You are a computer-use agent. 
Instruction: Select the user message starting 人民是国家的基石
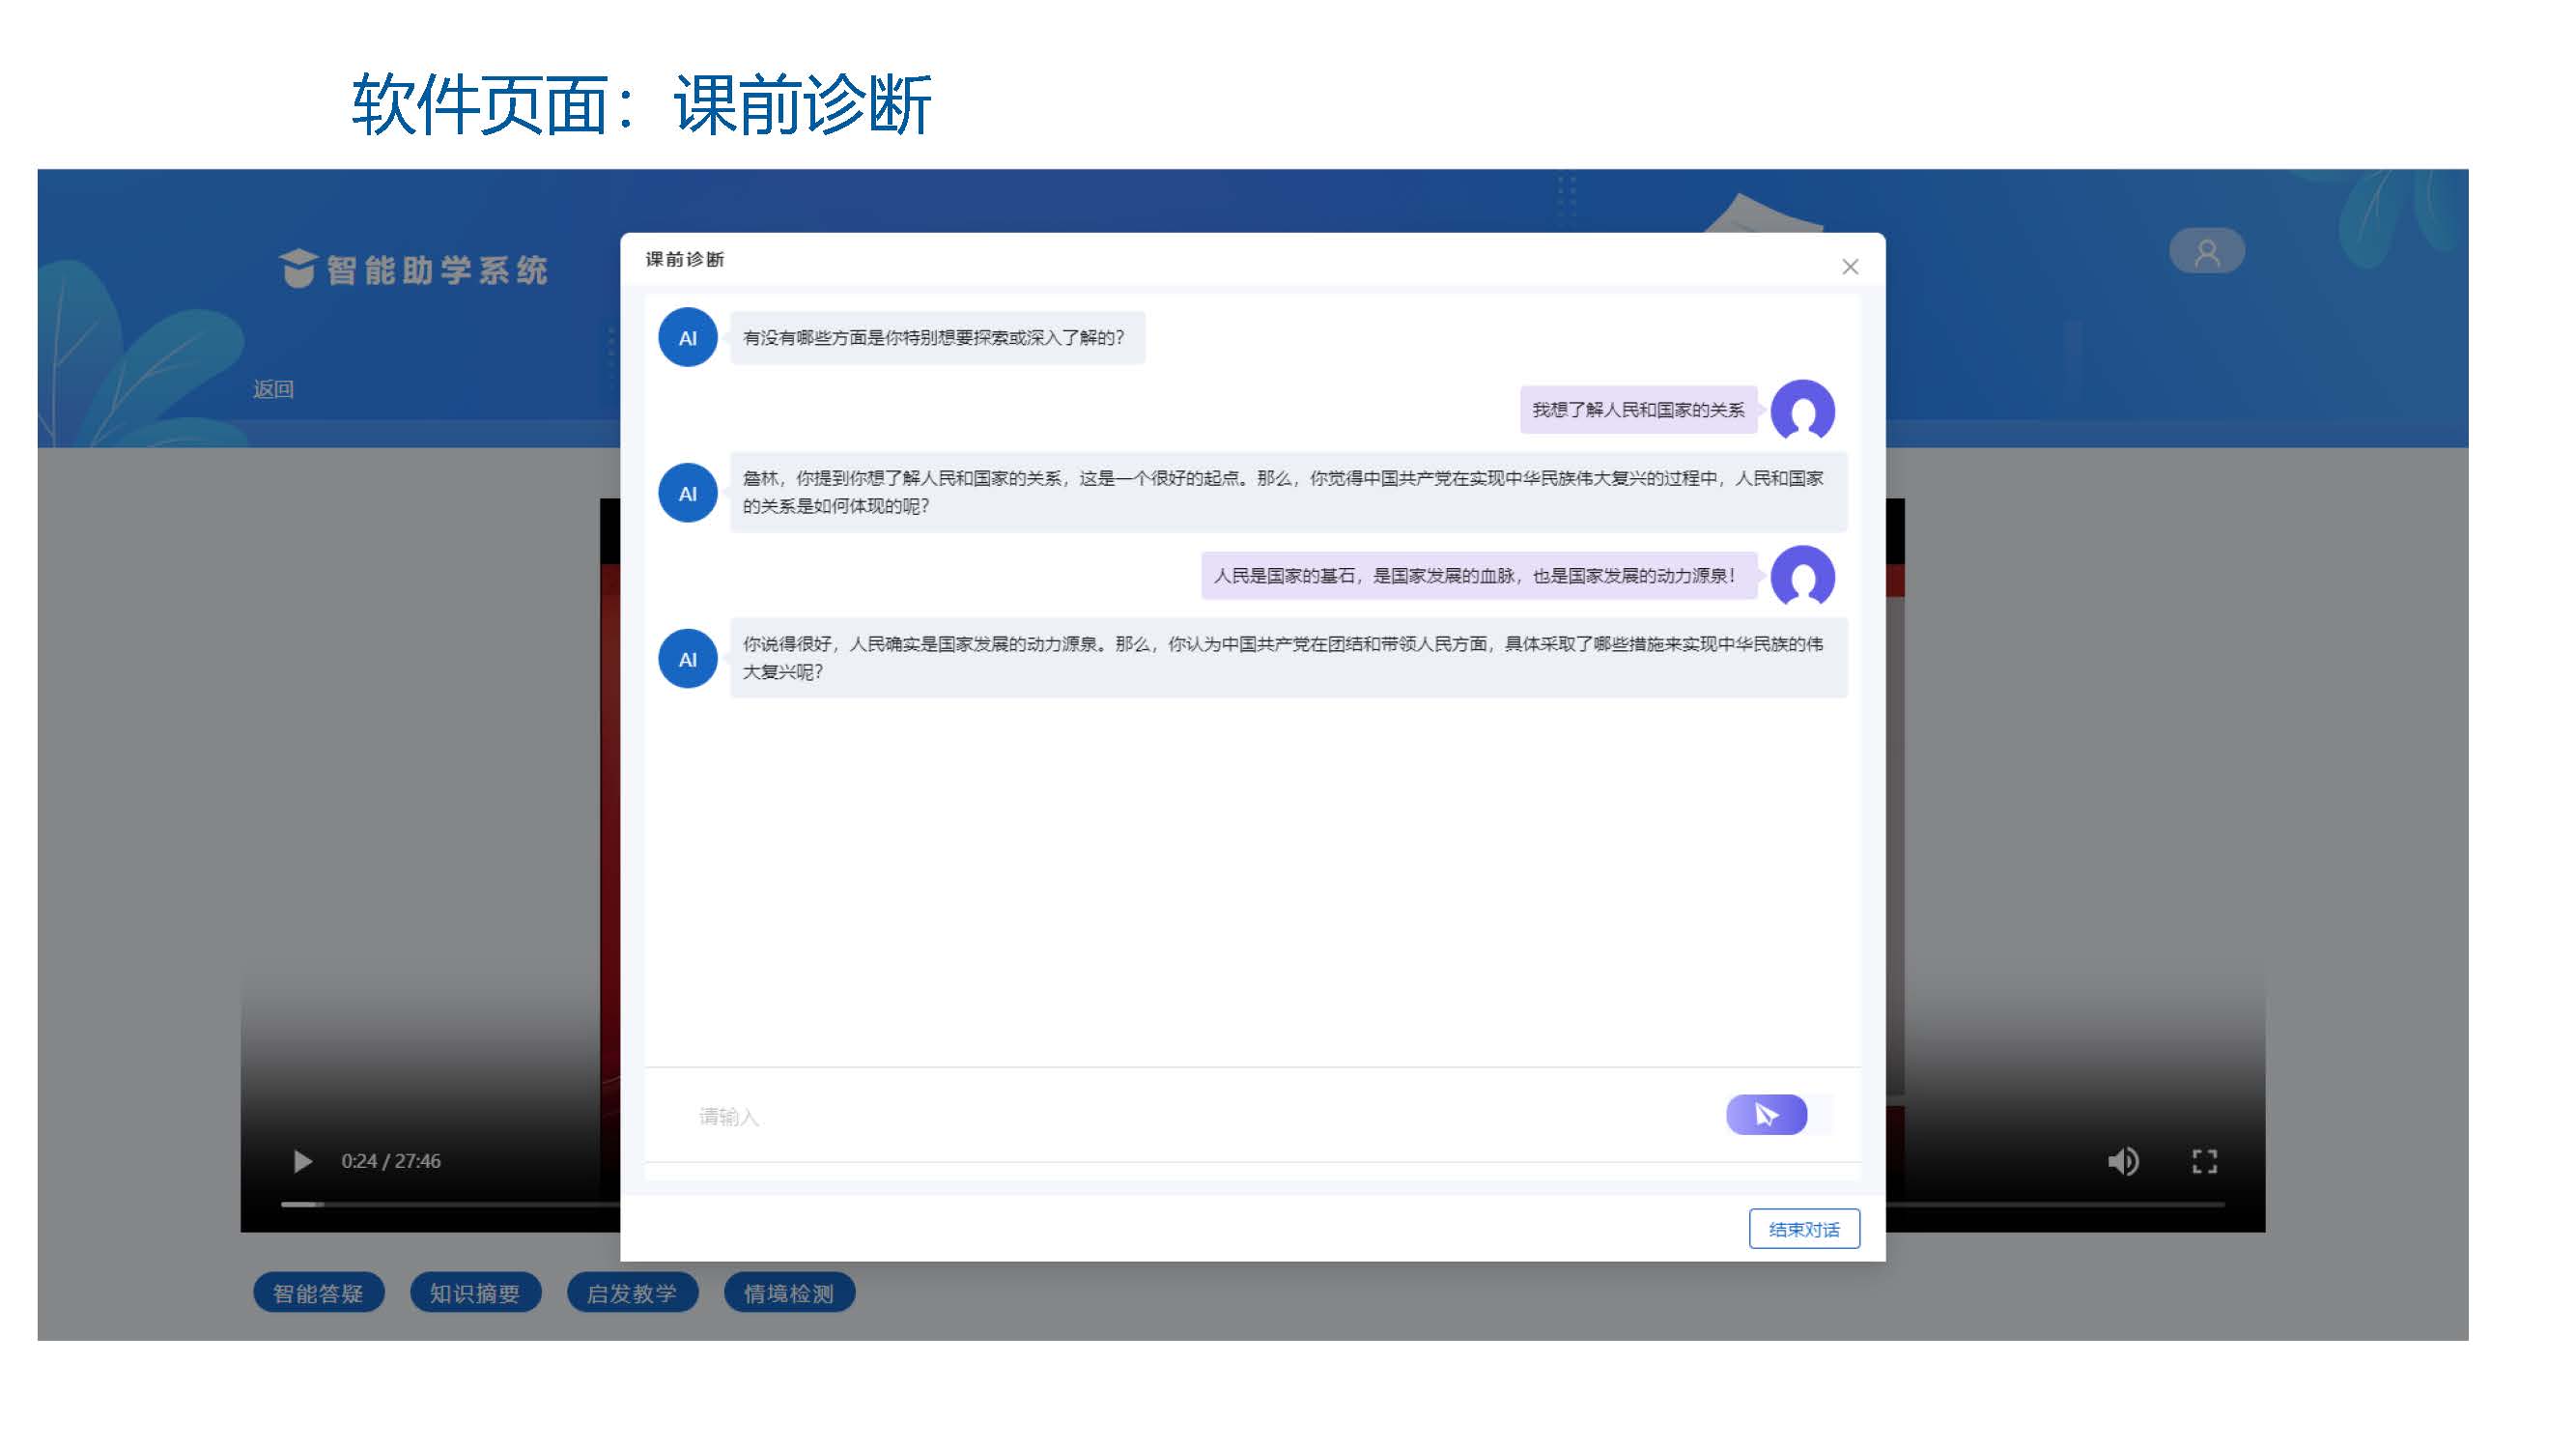(1478, 576)
